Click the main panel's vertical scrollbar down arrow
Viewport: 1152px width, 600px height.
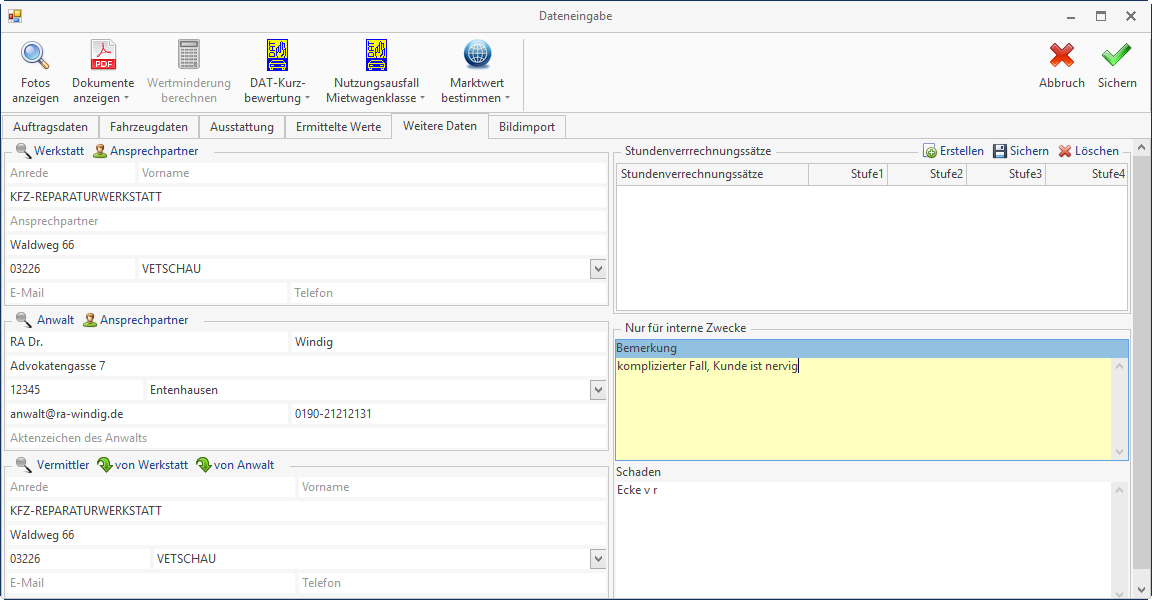click(1142, 590)
